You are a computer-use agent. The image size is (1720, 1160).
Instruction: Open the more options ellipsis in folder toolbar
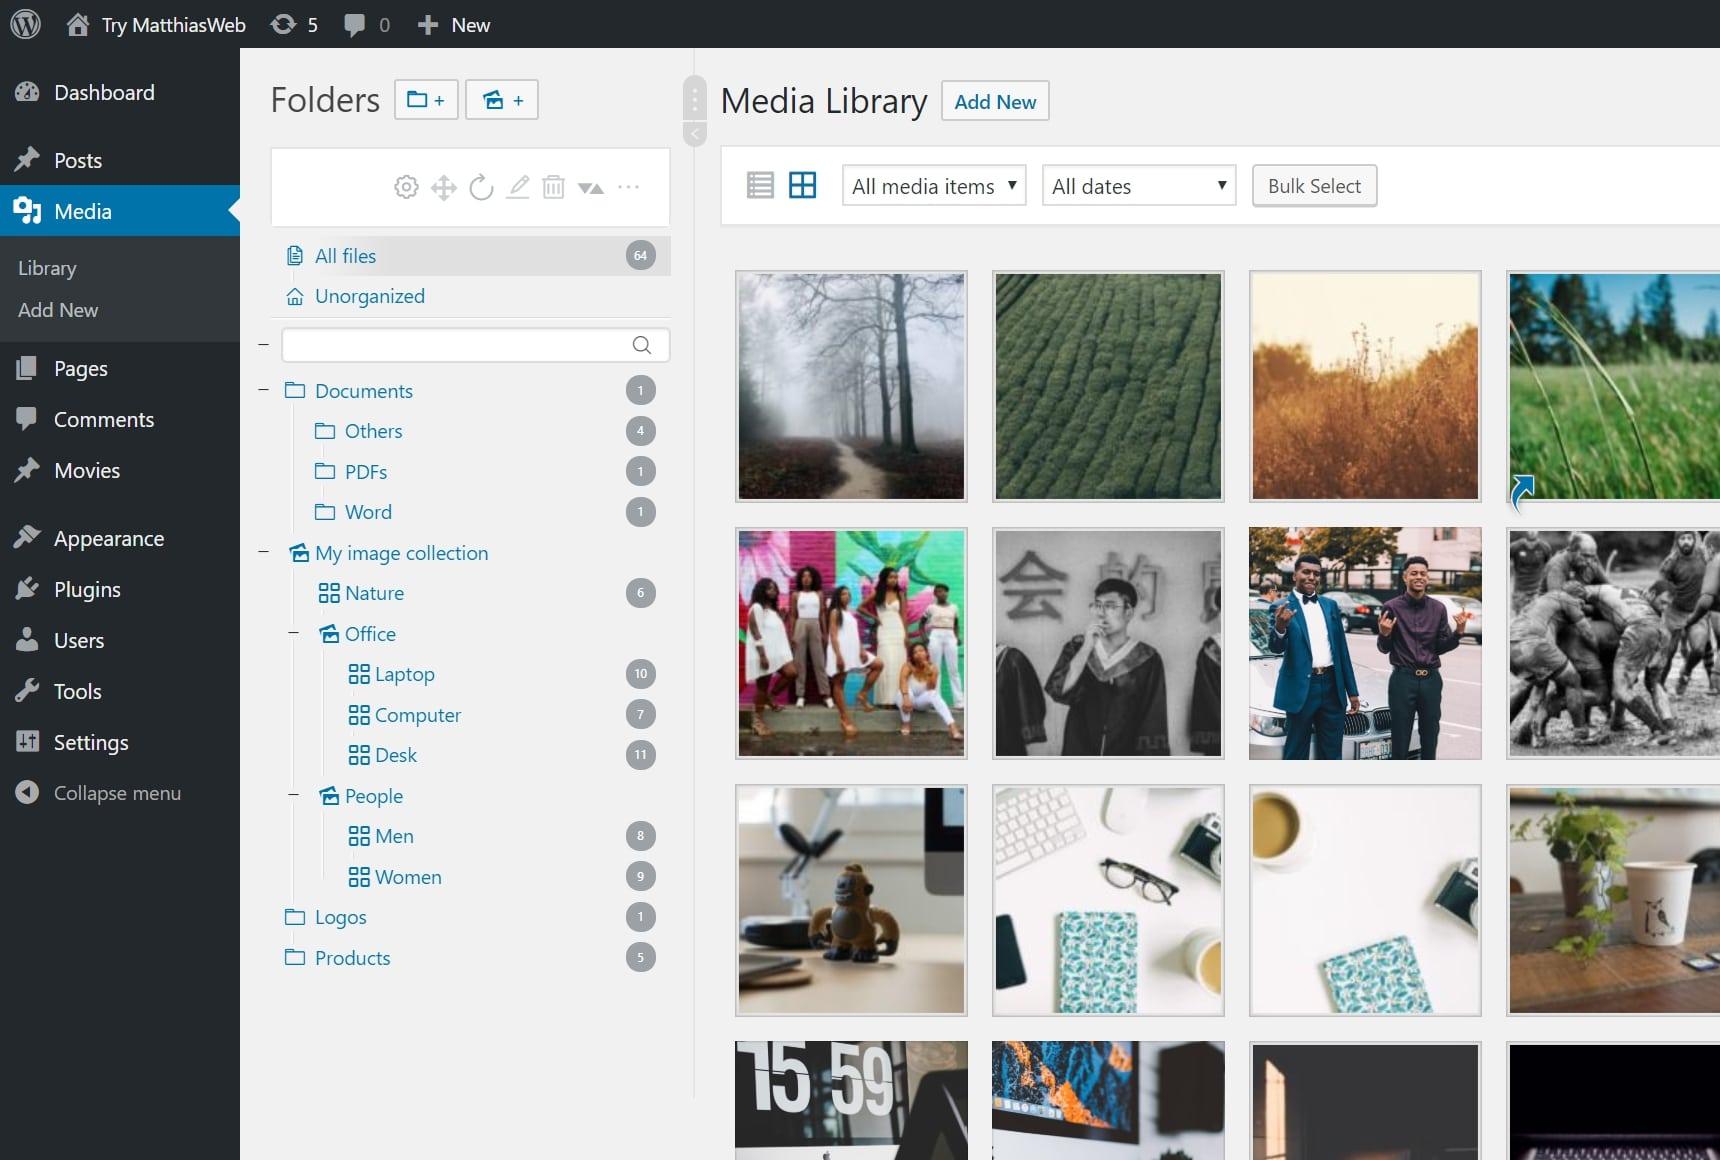coord(629,187)
